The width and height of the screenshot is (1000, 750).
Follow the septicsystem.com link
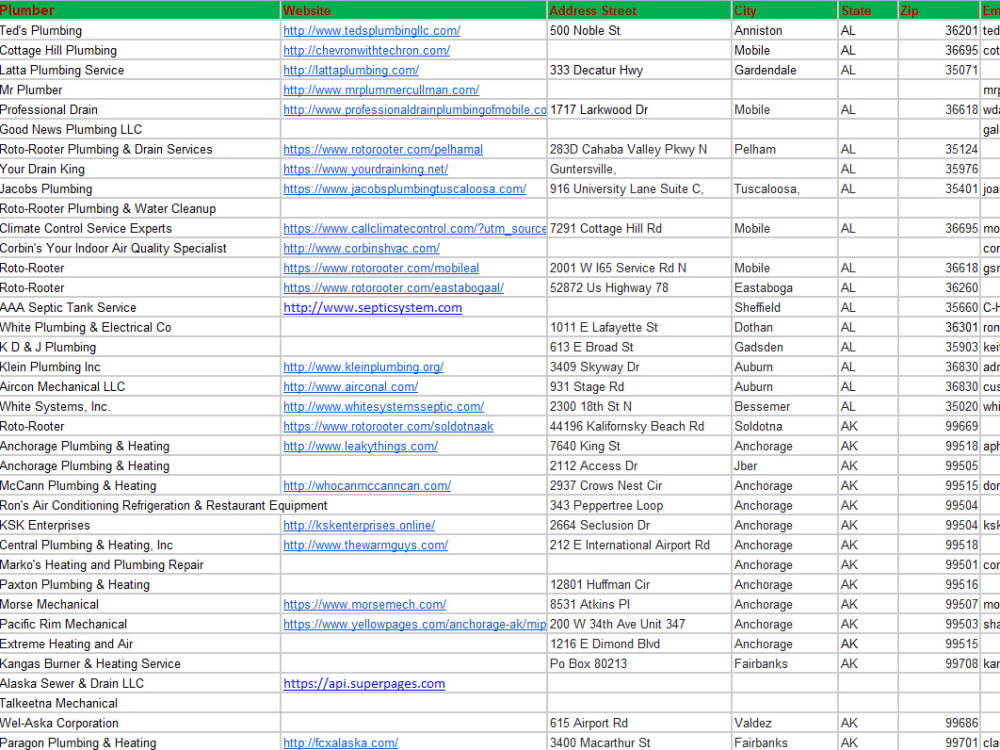[372, 307]
